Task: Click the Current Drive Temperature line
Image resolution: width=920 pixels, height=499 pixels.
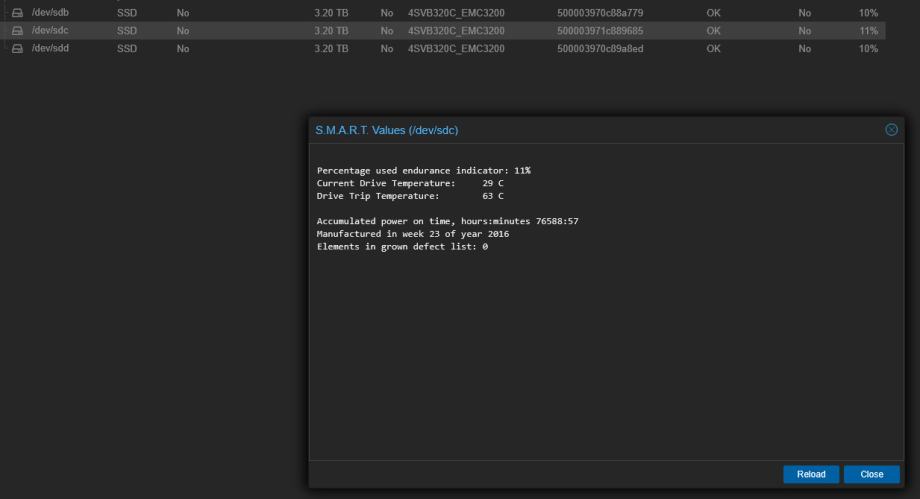Action: click(410, 183)
